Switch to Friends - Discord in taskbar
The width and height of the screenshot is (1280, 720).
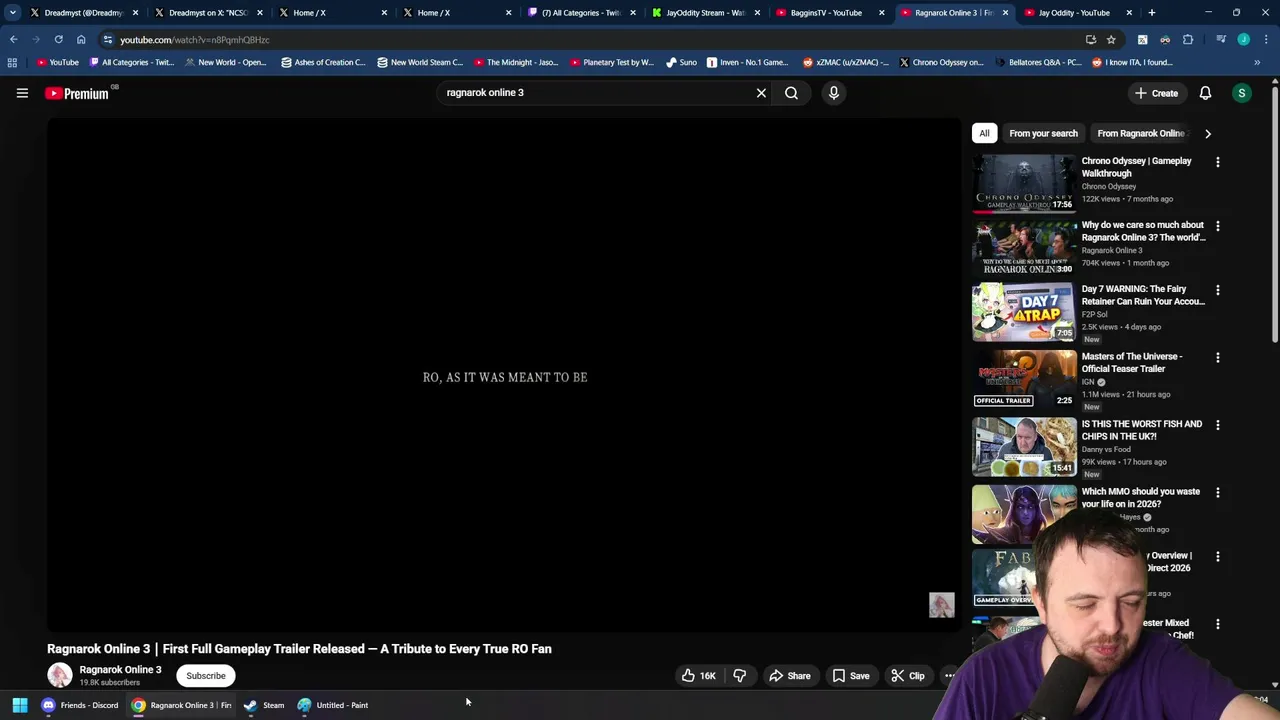(79, 705)
